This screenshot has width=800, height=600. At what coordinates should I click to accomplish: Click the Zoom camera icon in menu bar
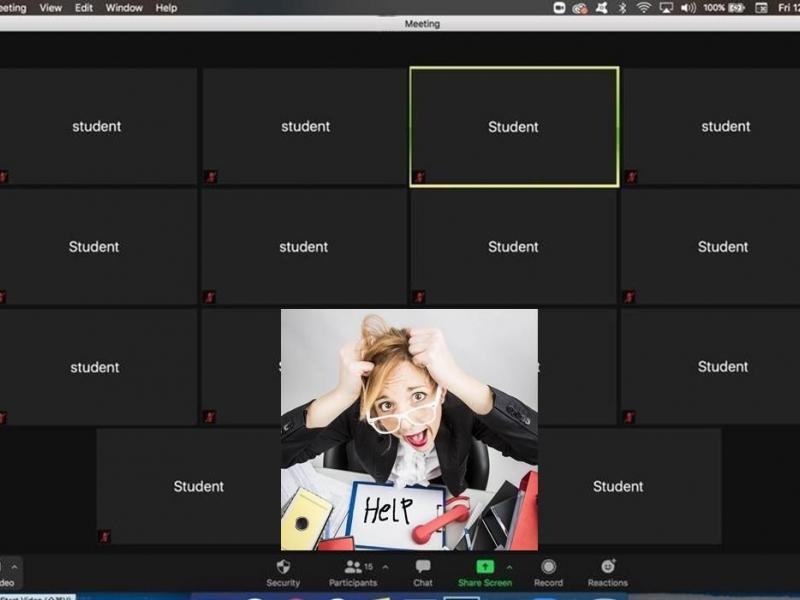[560, 8]
